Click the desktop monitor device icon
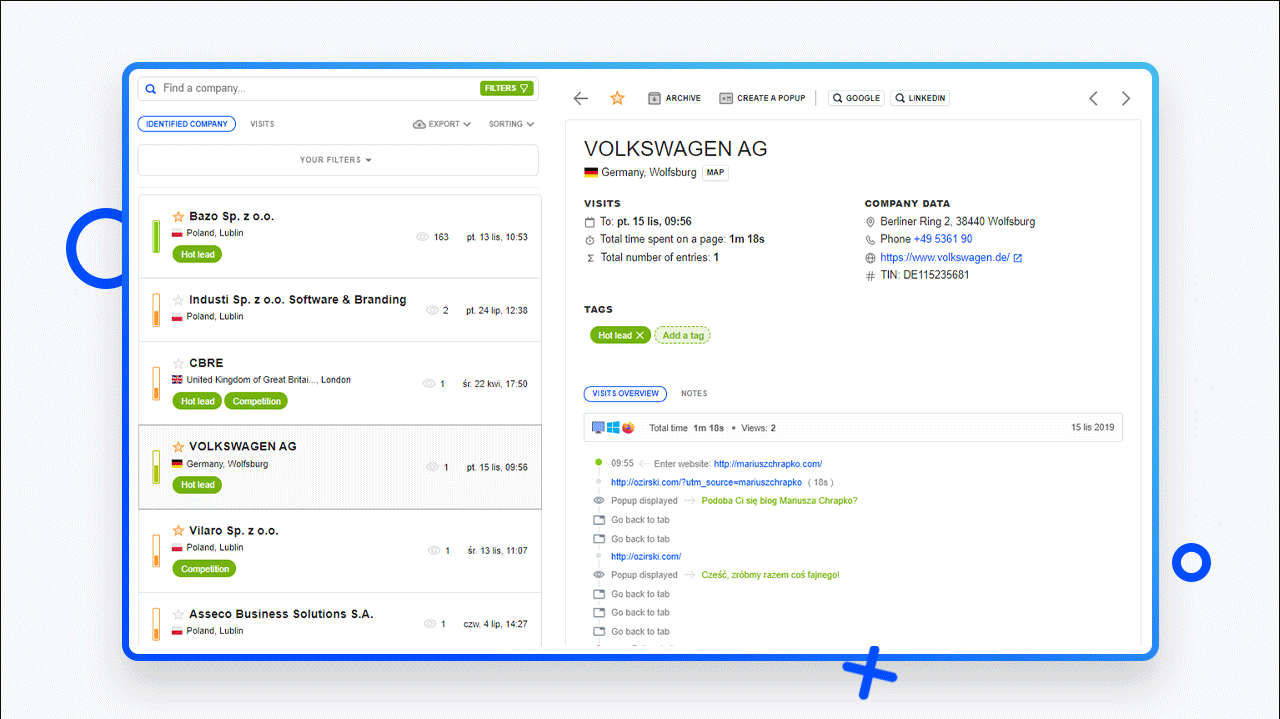The width and height of the screenshot is (1280, 719). (x=598, y=428)
